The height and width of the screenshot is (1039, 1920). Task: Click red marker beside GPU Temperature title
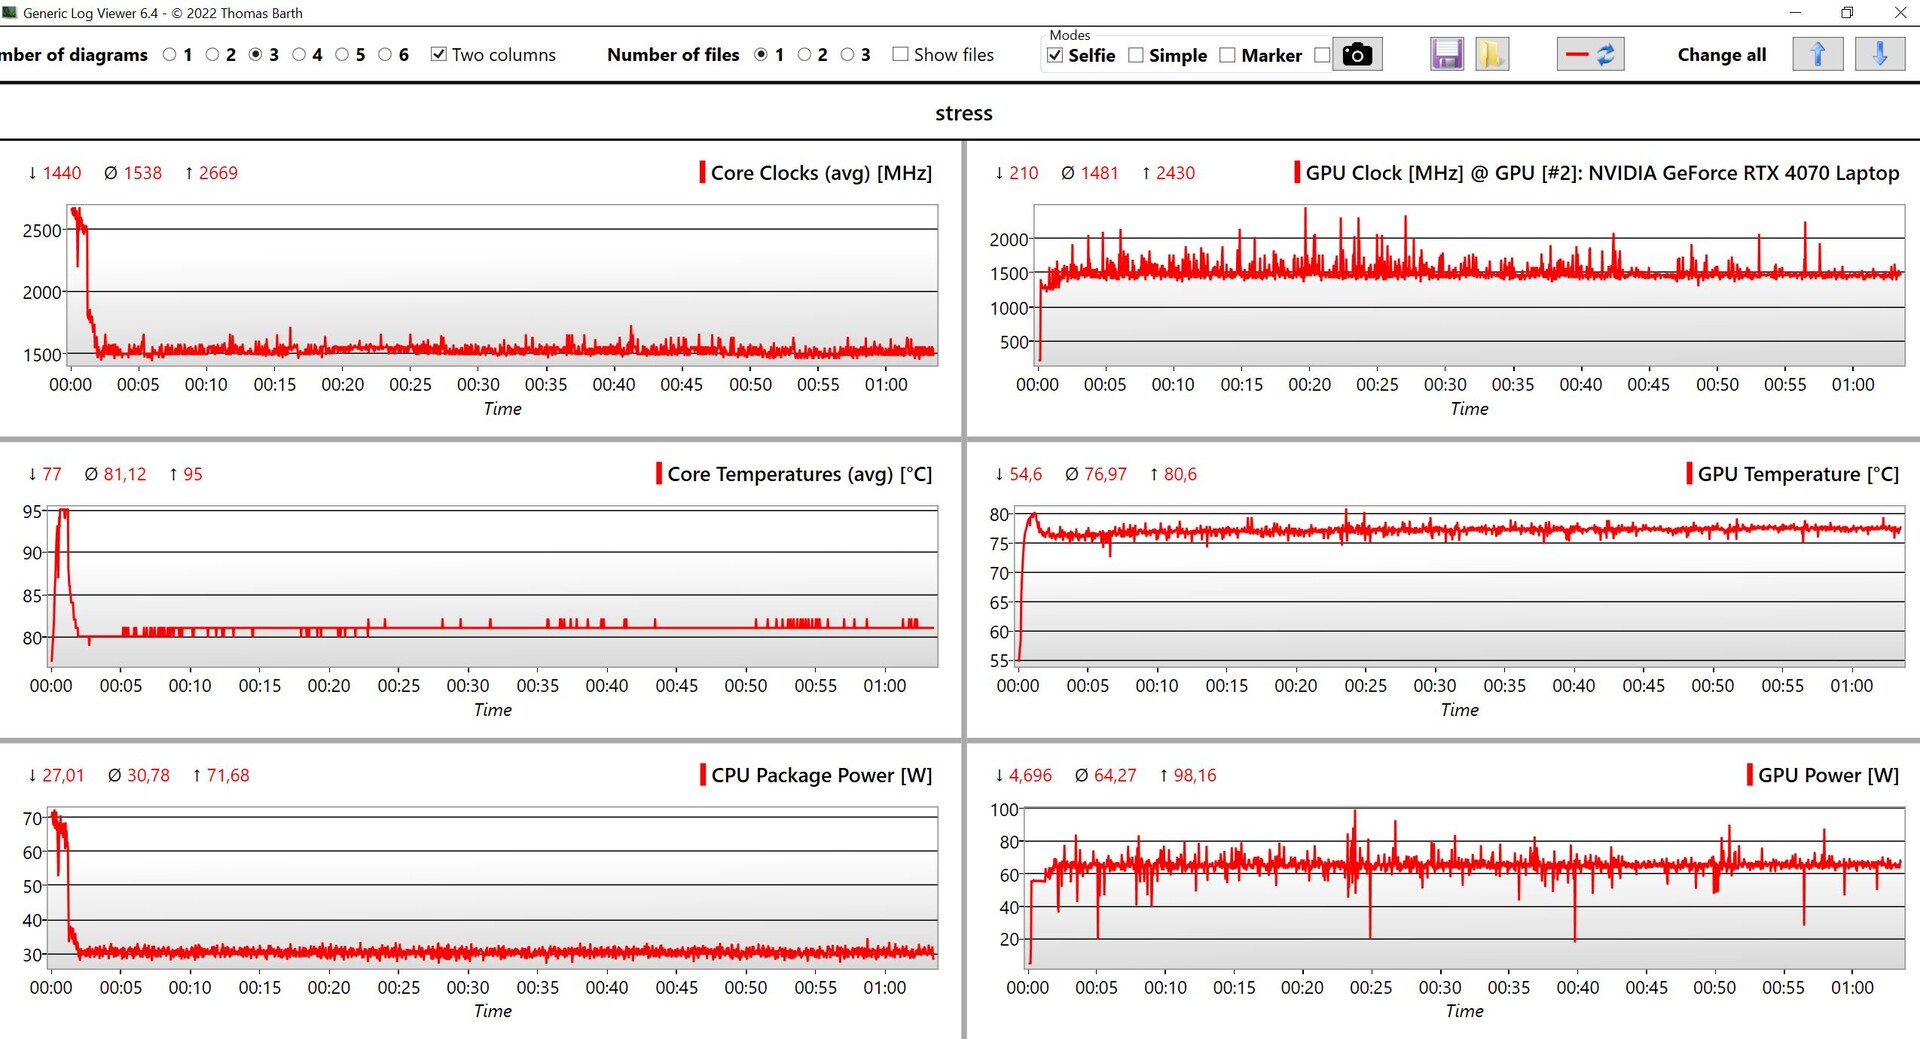(1689, 474)
